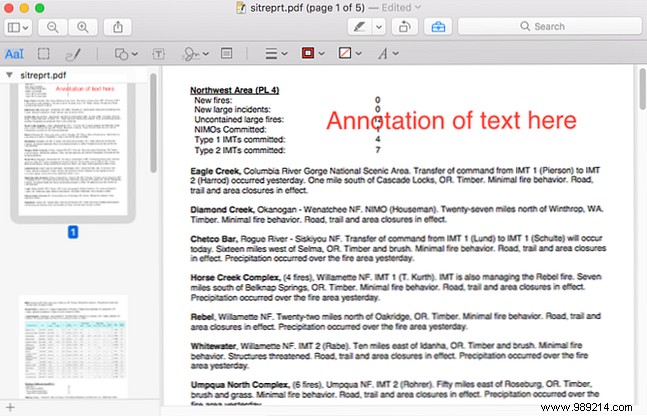
Task: Select the highlight pen tool
Action: pos(359,27)
